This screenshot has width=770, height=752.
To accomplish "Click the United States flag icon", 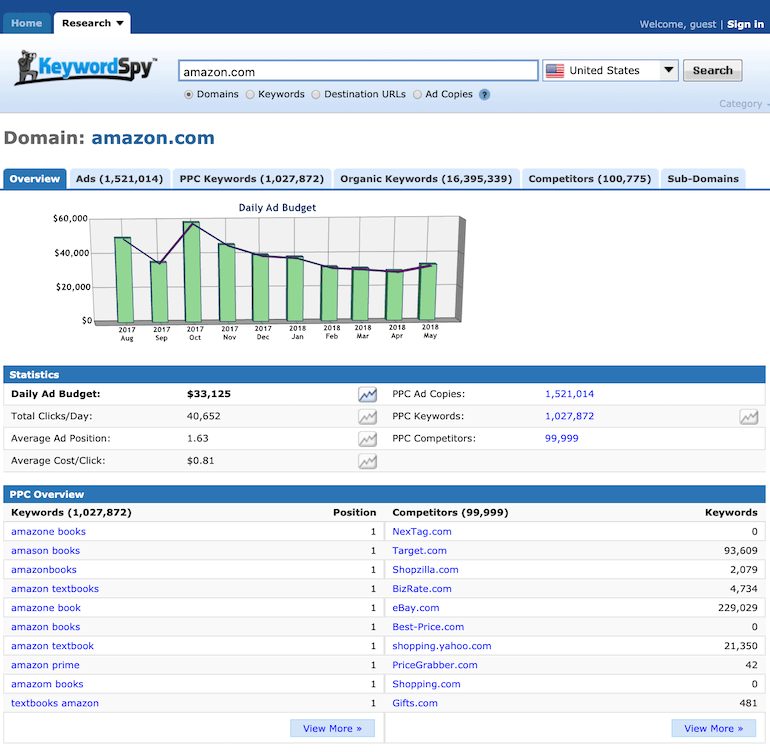I will [x=555, y=71].
